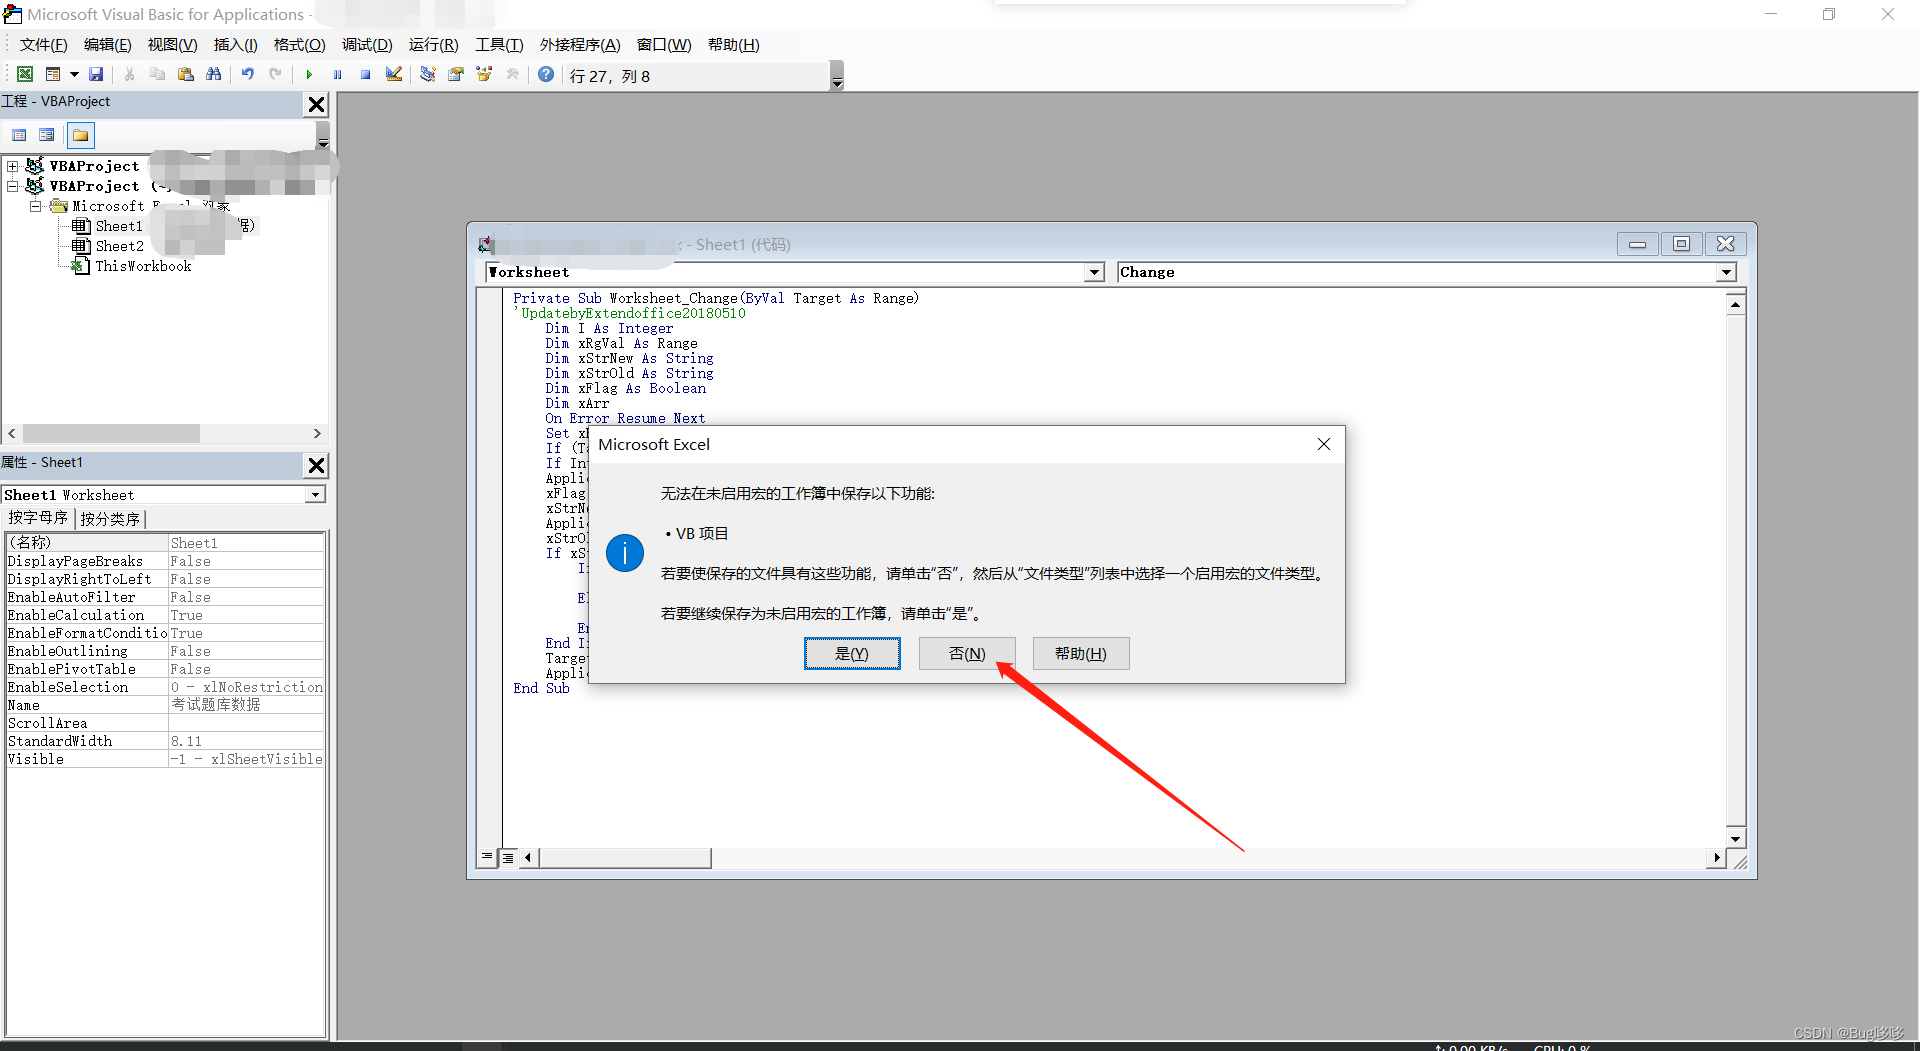Click the Project pane scroll right arrow

click(x=317, y=433)
